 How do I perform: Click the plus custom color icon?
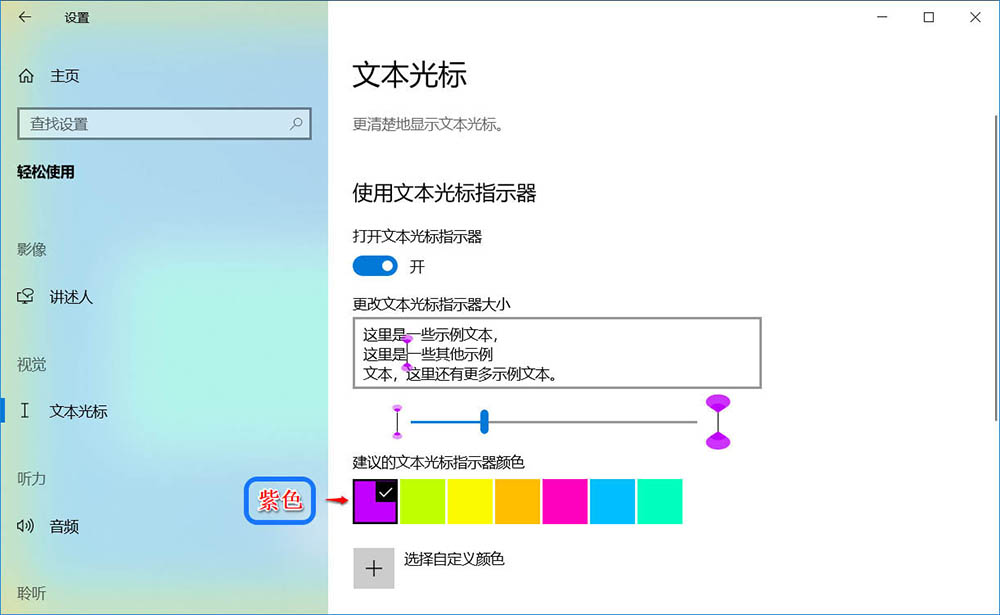(374, 568)
